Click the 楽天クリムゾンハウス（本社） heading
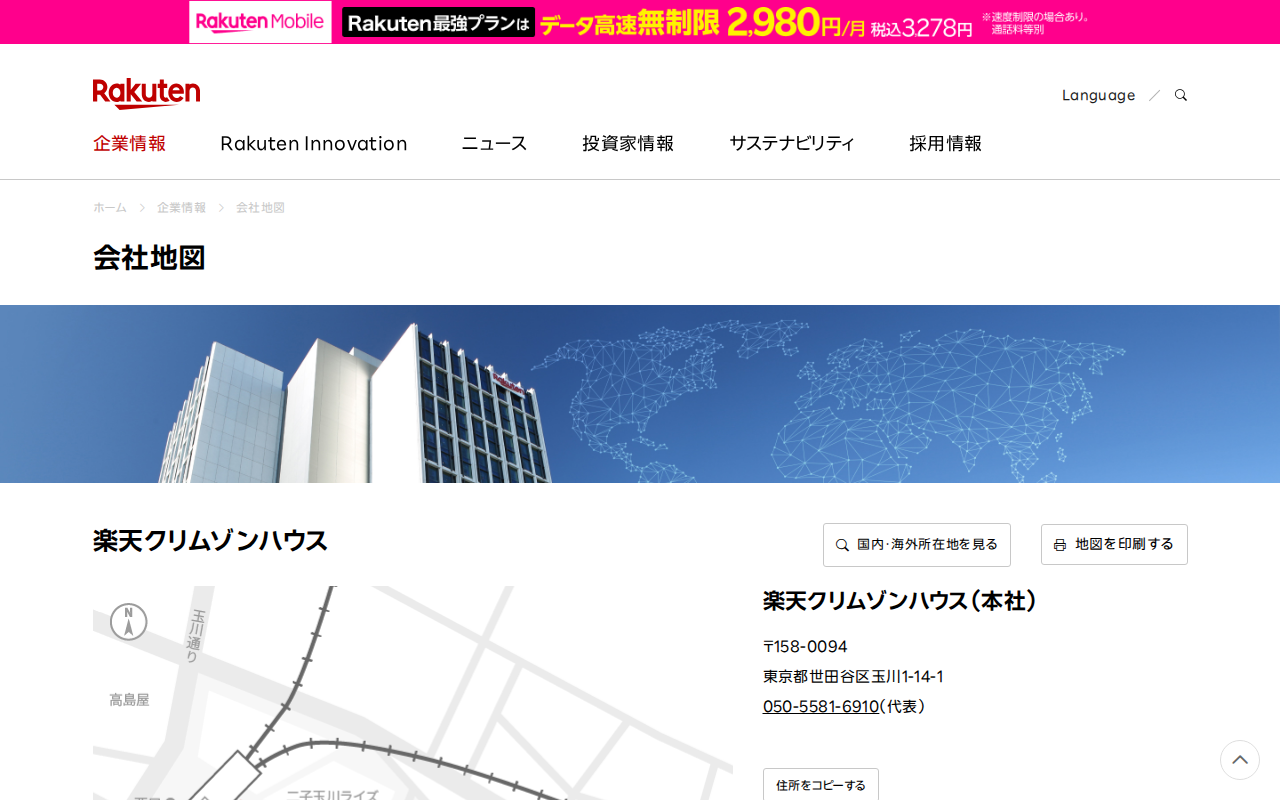Viewport: 1280px width, 800px height. (x=900, y=601)
